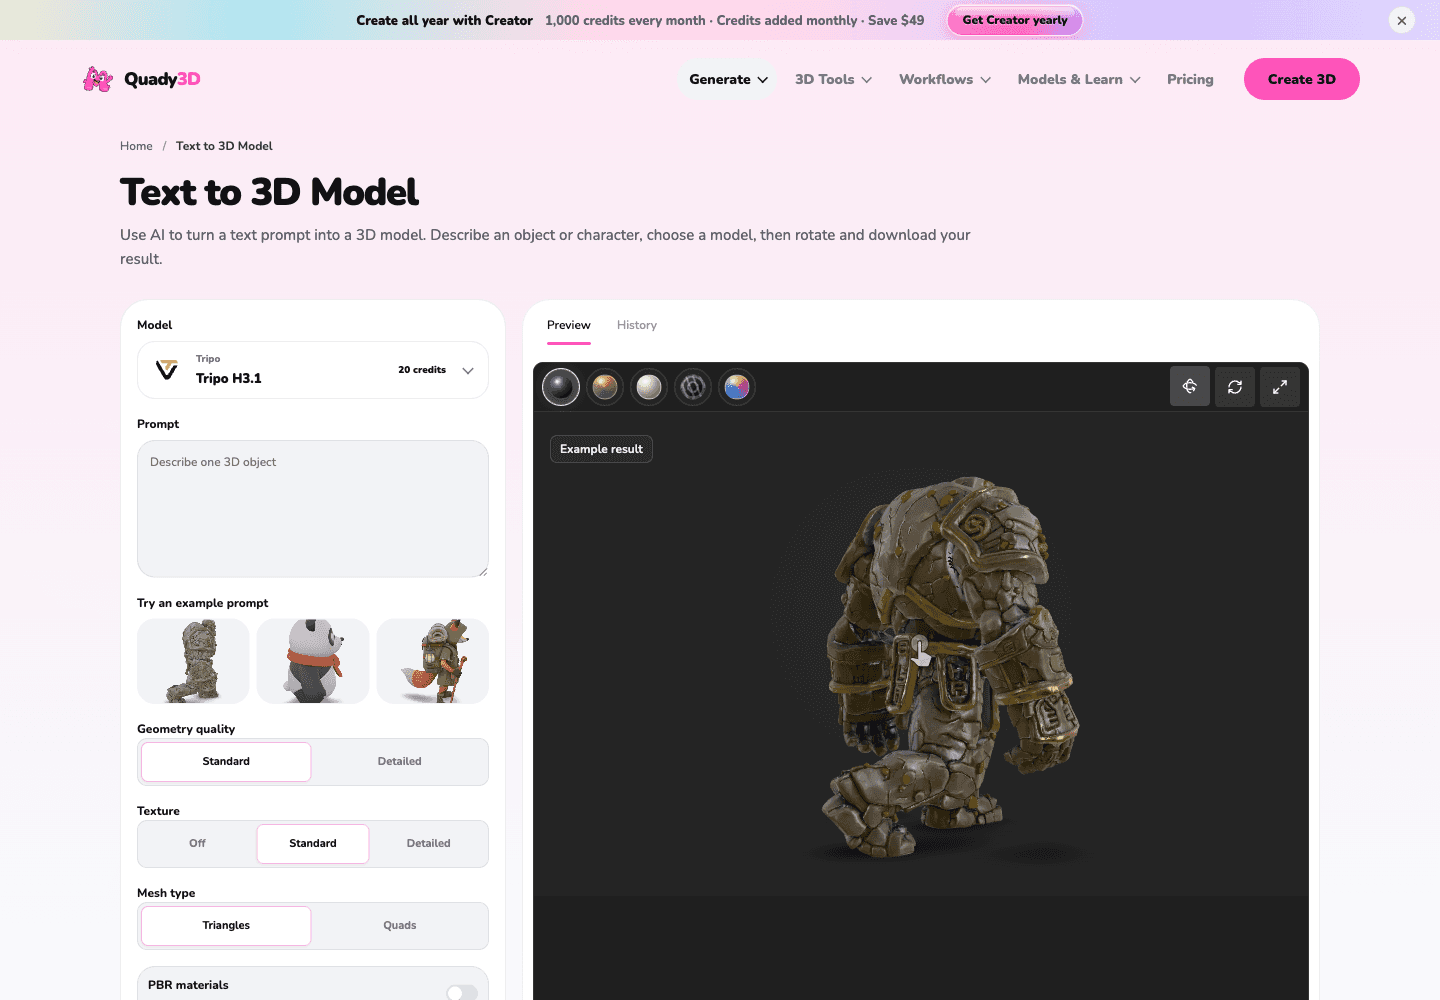Pick the stone golem example prompt
The height and width of the screenshot is (1000, 1440).
pos(193,661)
